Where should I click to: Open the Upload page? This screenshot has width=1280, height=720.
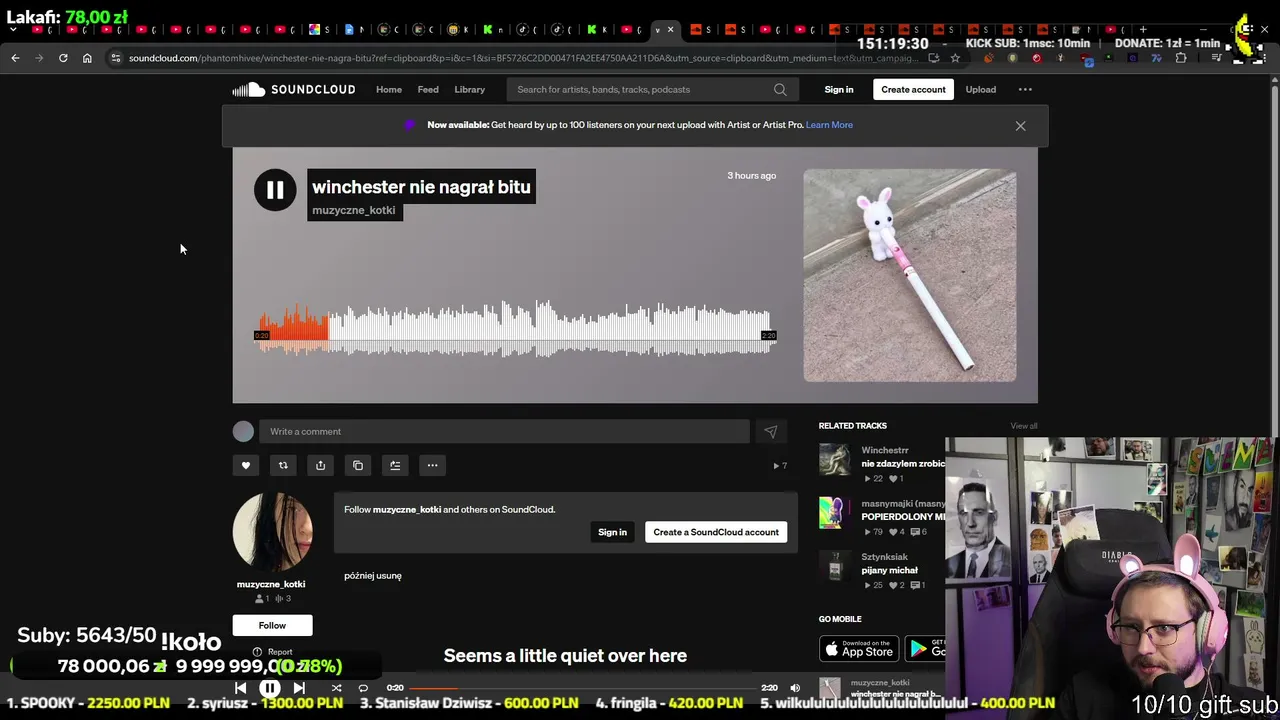click(x=981, y=90)
